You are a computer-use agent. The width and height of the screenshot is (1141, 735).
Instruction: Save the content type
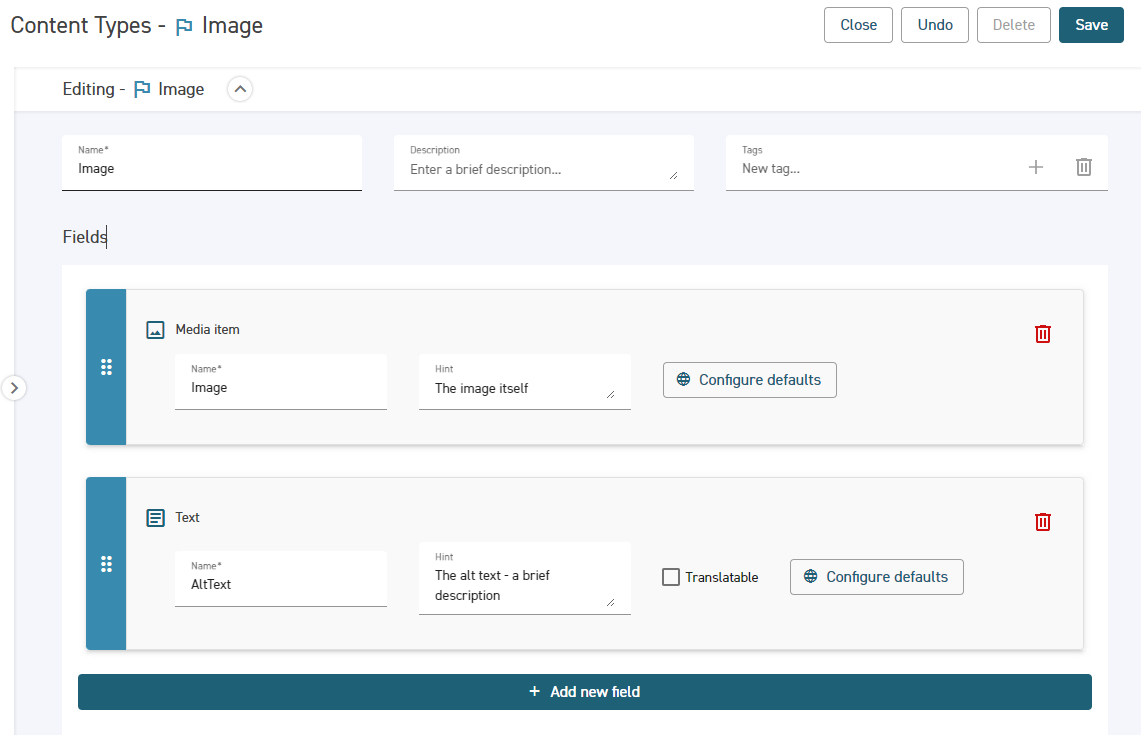point(1091,25)
